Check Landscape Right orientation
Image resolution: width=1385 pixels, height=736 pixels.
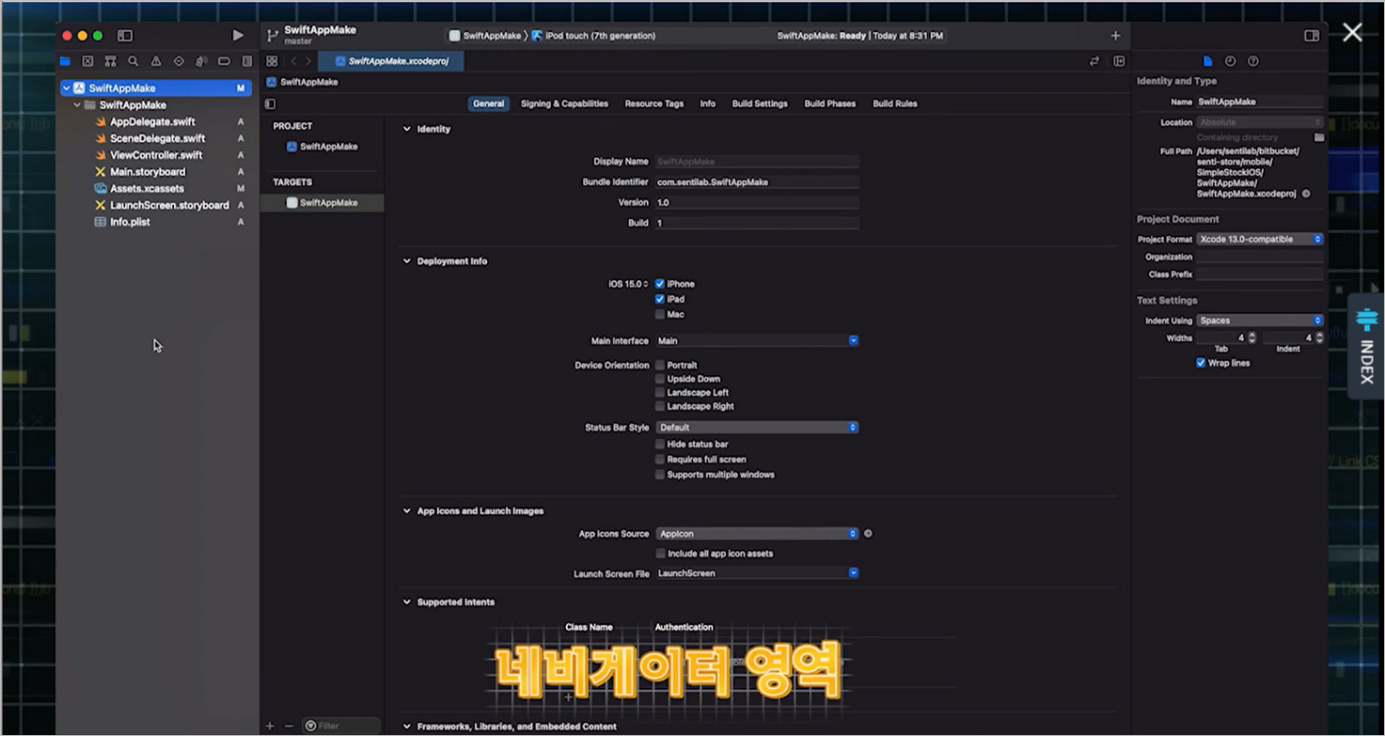(x=660, y=406)
